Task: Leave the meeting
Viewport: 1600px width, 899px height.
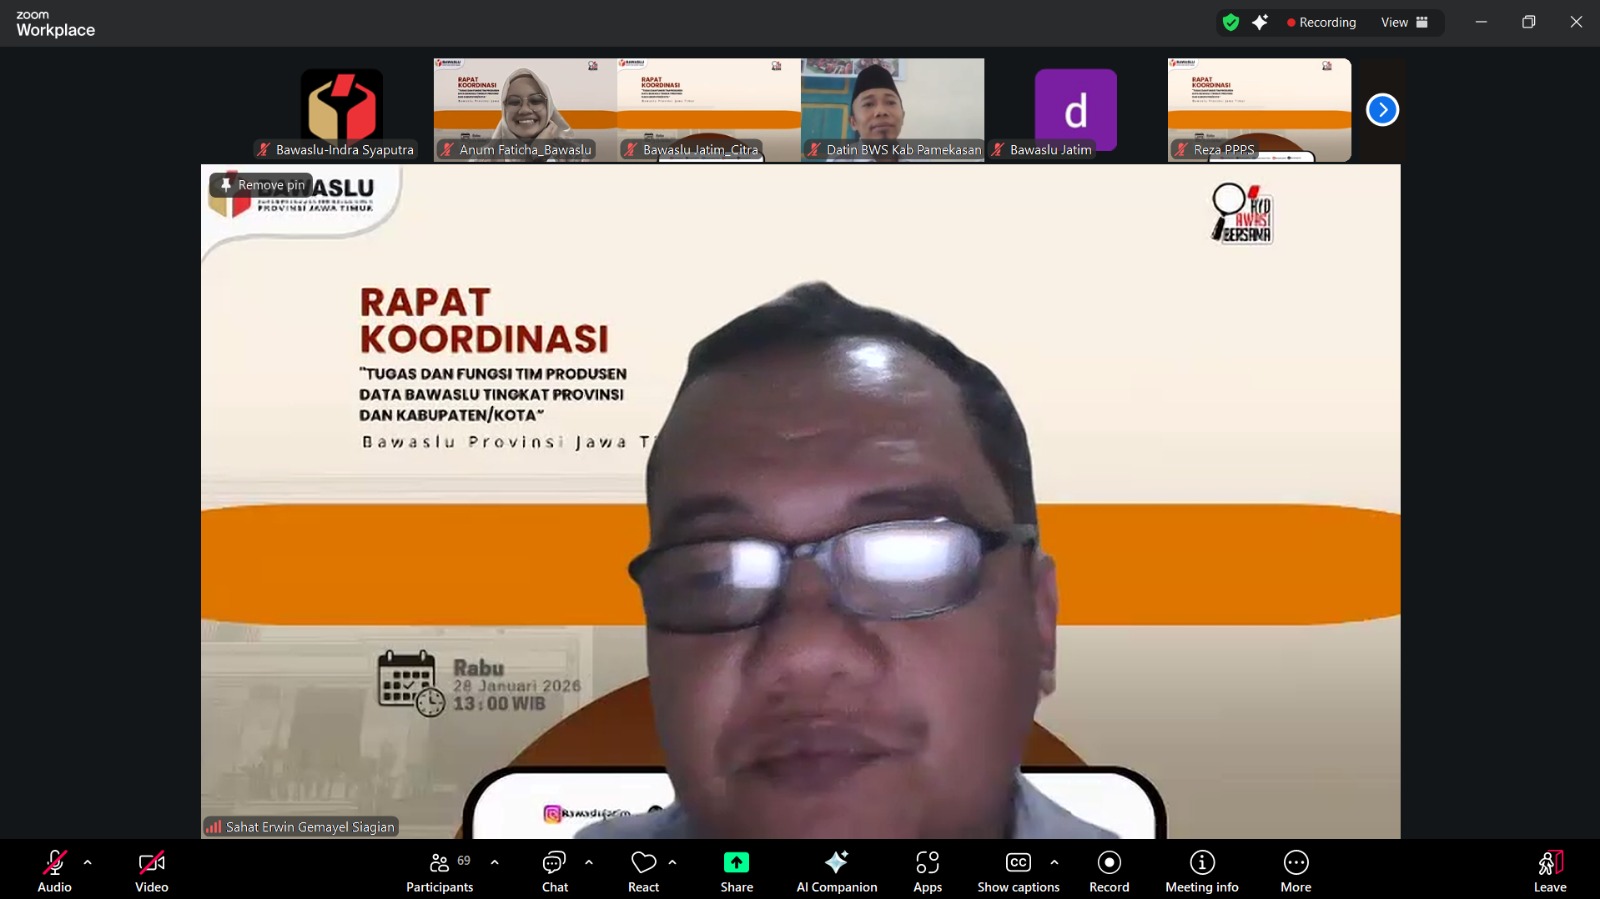Action: click(x=1549, y=870)
